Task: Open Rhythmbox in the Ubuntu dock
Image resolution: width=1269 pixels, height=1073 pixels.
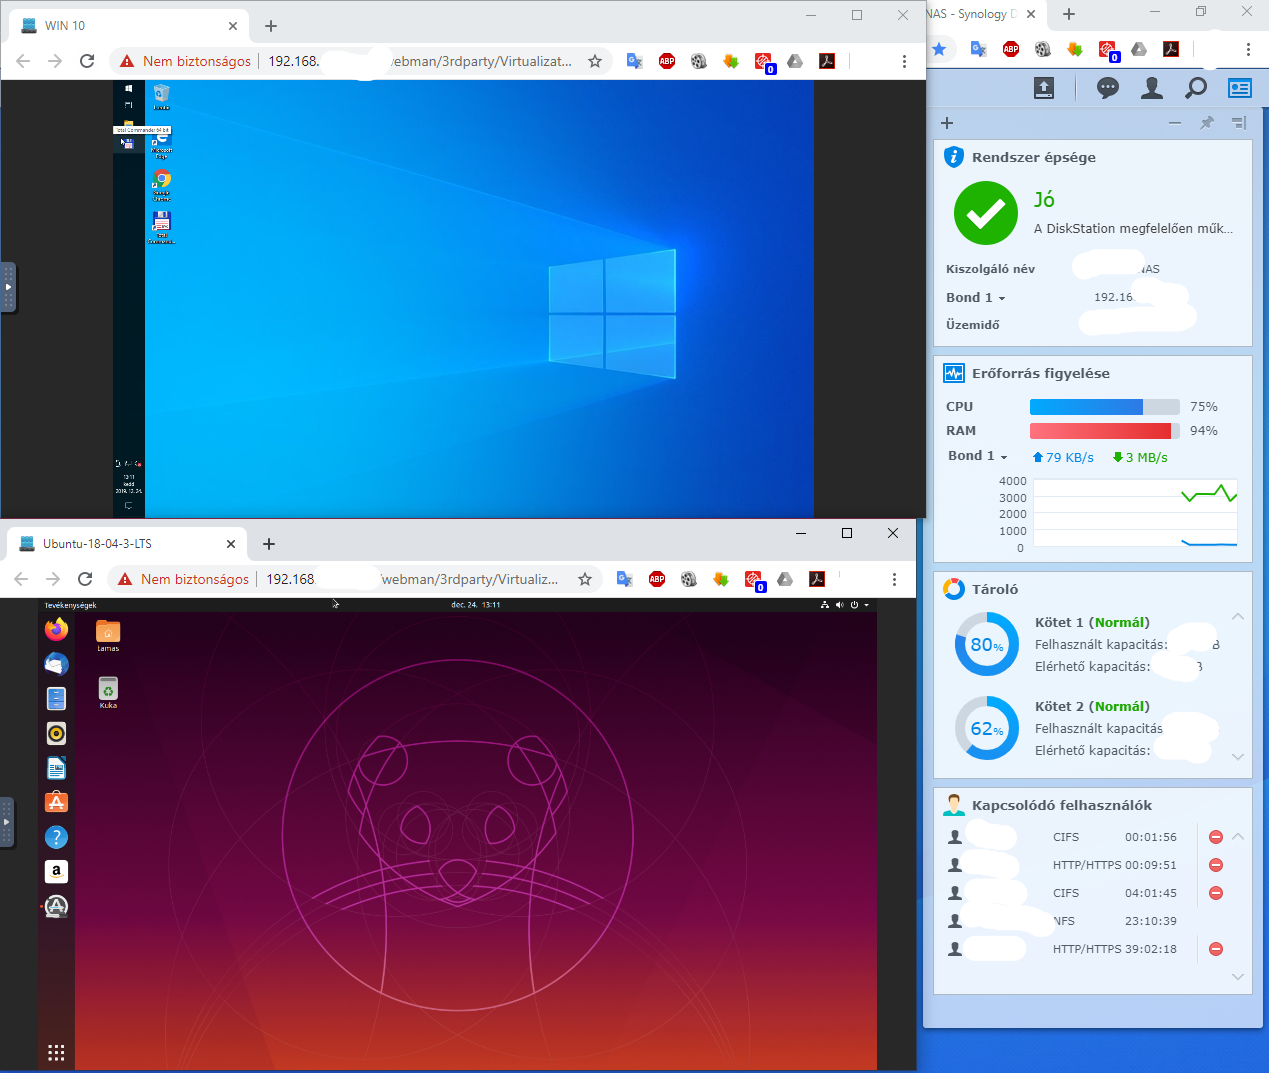Action: (56, 733)
